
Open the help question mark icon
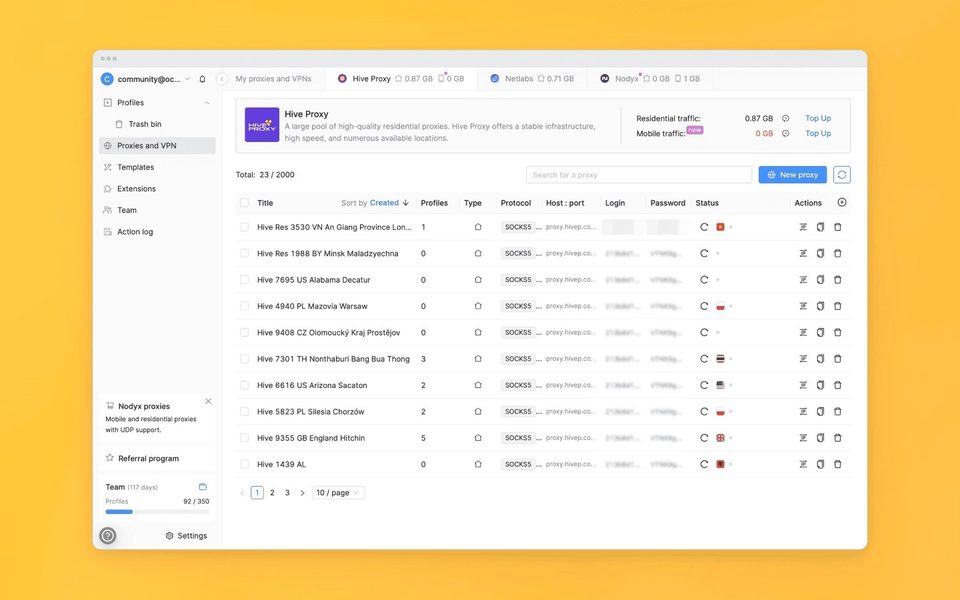coord(108,536)
